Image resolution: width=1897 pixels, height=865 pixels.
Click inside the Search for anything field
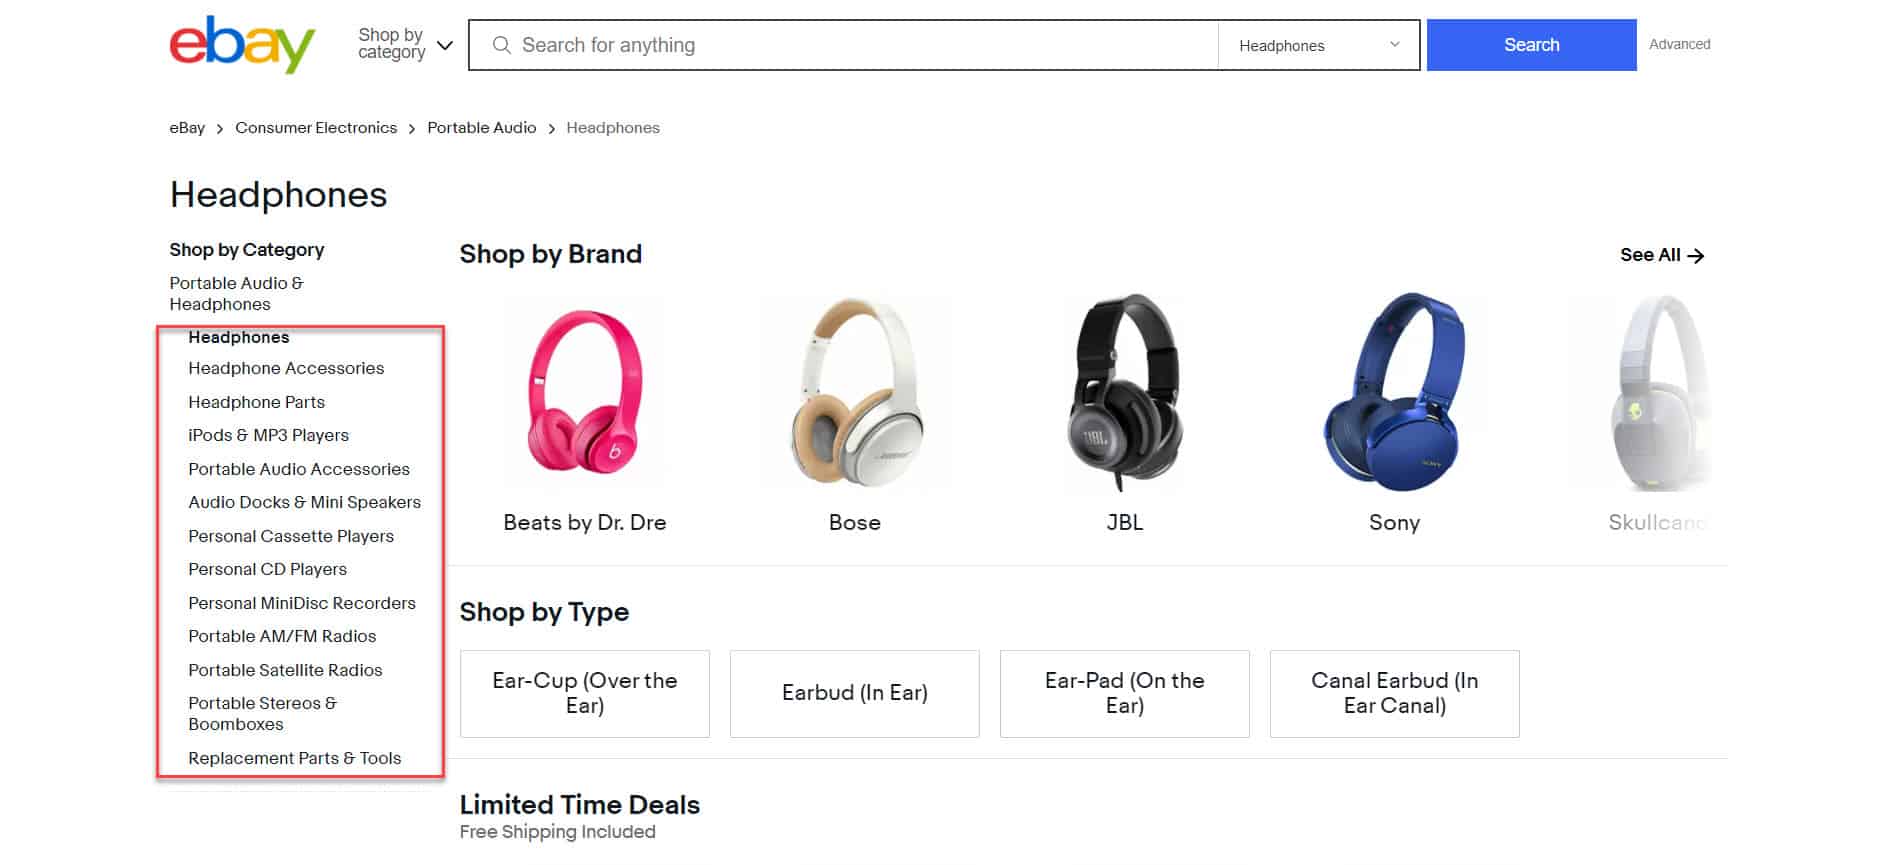(800, 45)
